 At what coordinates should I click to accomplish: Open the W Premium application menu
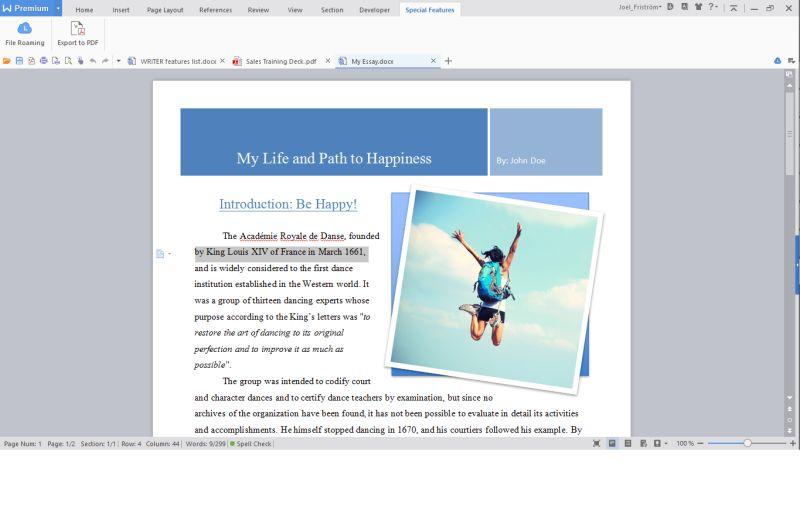(27, 8)
